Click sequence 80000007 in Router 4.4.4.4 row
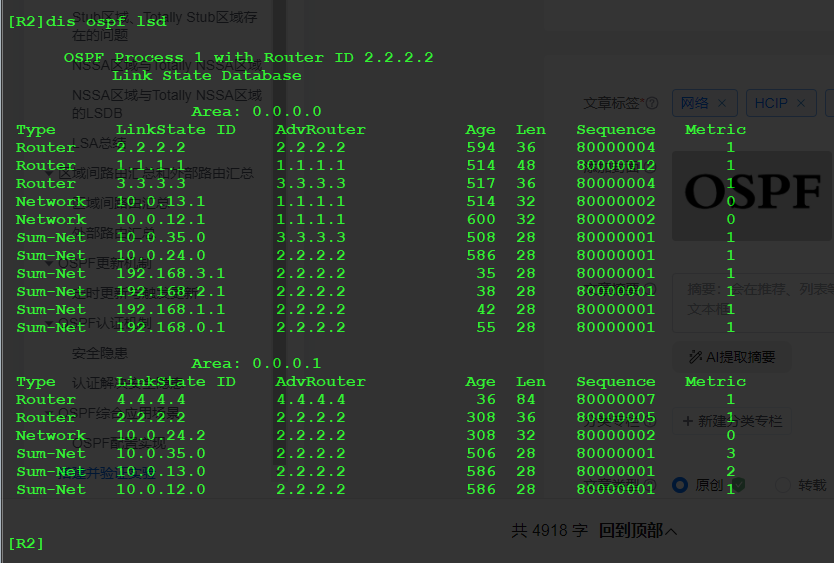This screenshot has width=834, height=563. [616, 400]
